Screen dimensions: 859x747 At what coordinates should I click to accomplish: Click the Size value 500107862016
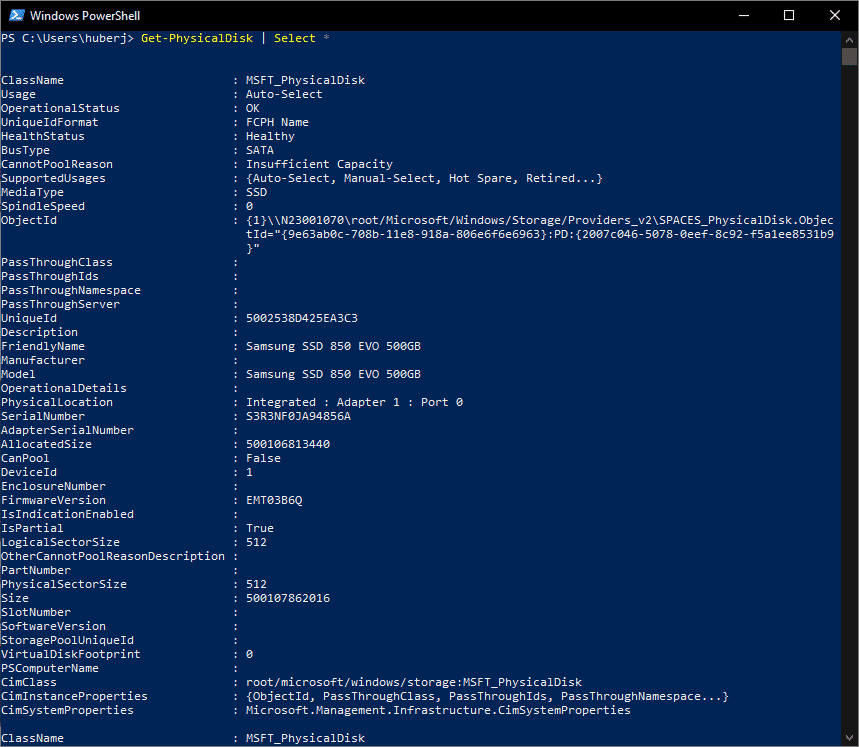288,598
